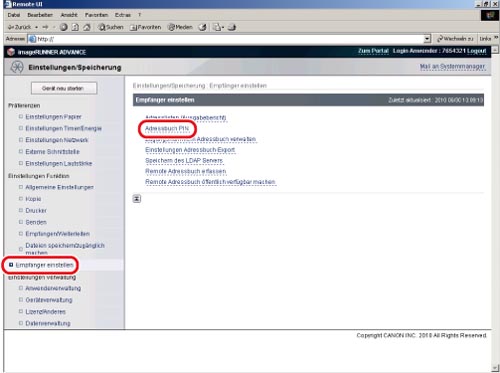Open the Favoriten menu
The height and width of the screenshot is (373, 500).
point(96,15)
